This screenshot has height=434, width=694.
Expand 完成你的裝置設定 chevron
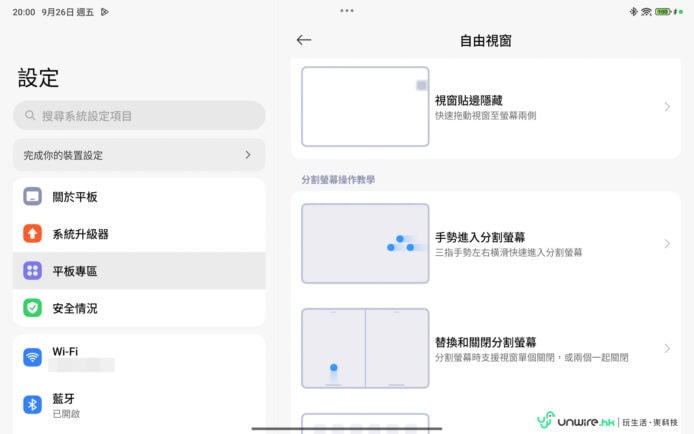pyautogui.click(x=248, y=155)
